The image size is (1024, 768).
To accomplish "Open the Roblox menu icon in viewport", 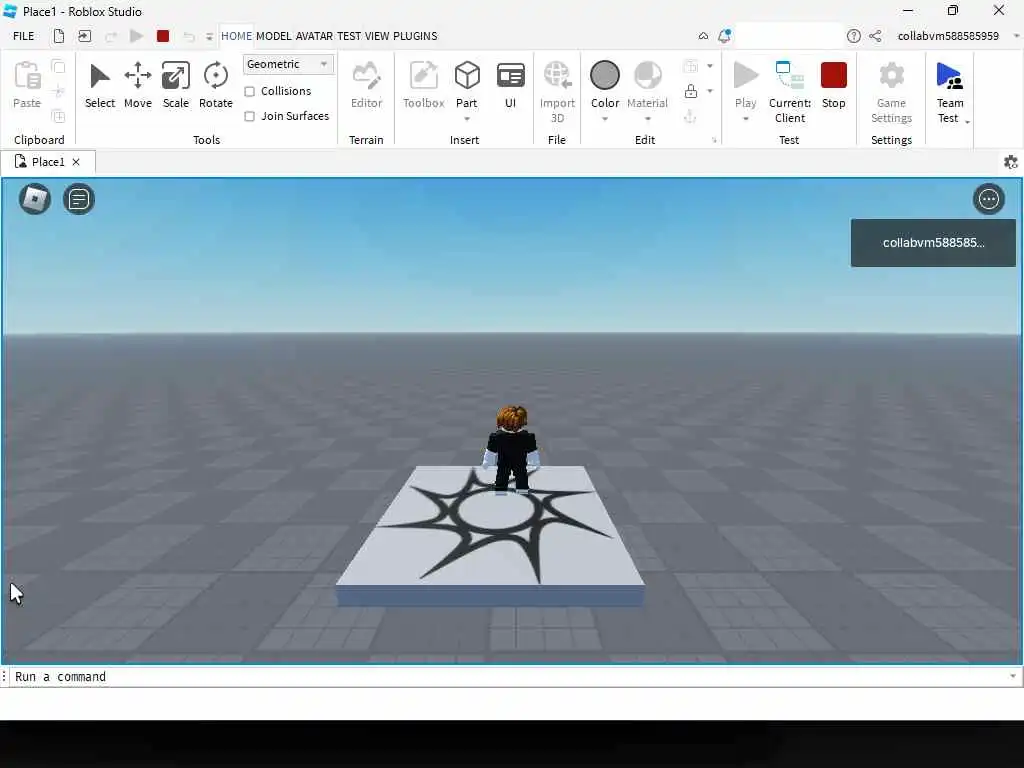I will [x=35, y=199].
